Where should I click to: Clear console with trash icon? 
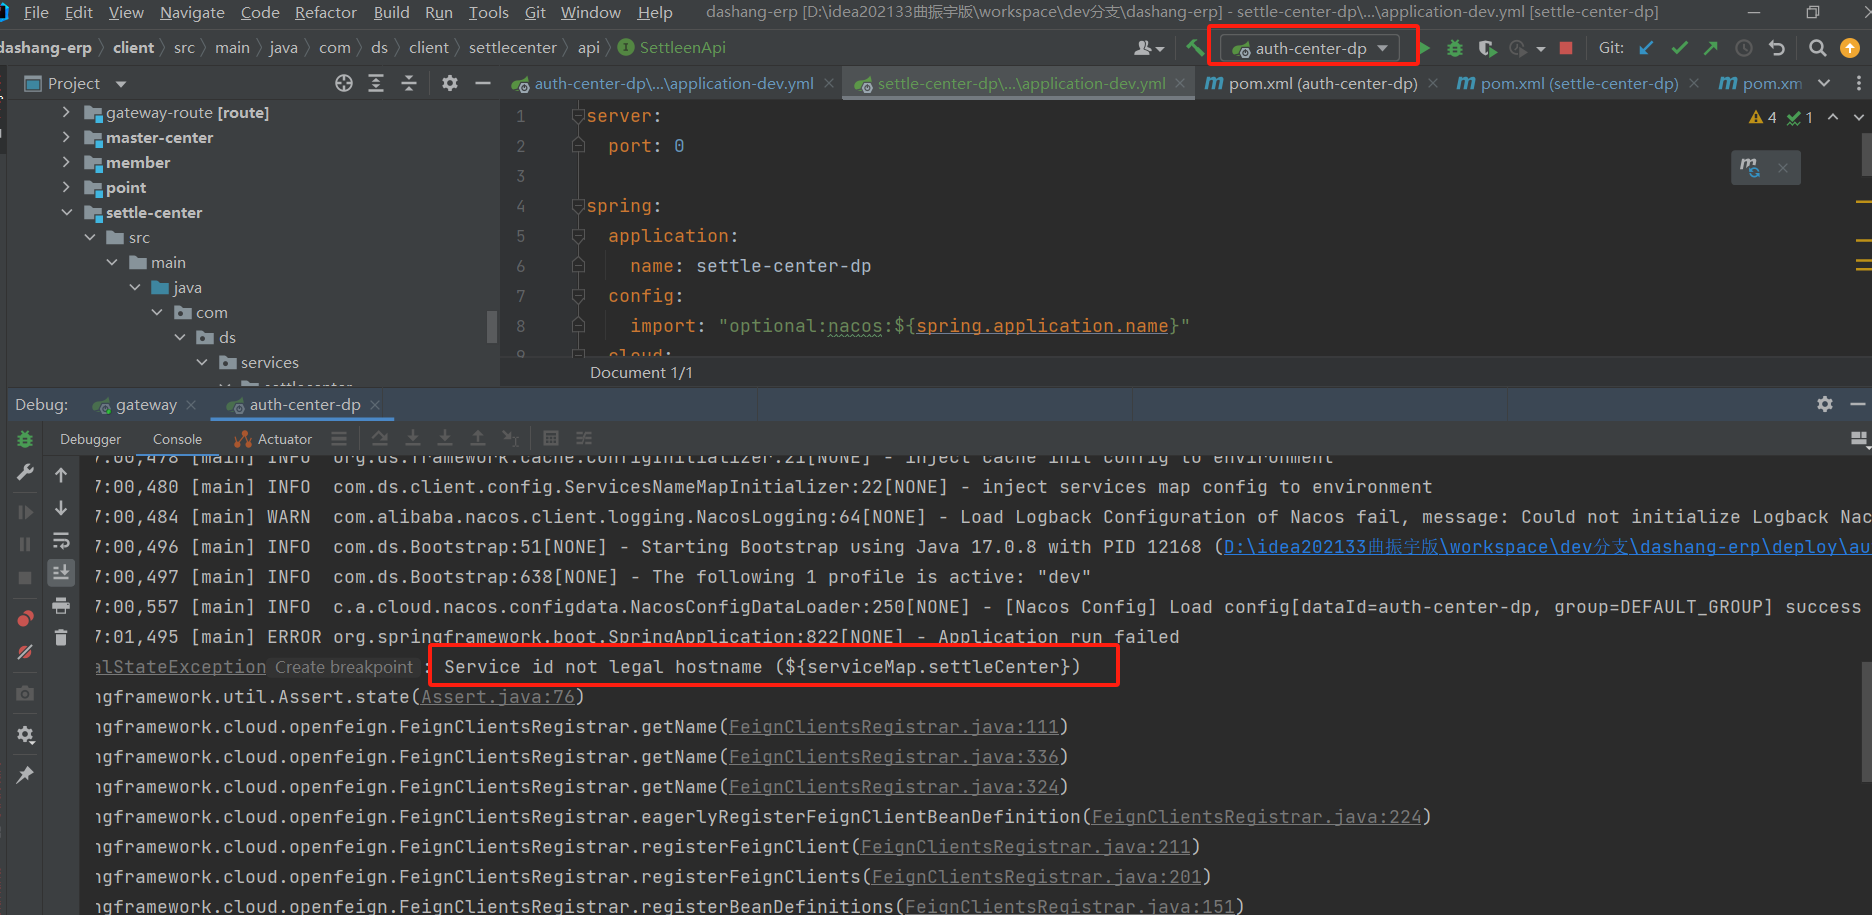pos(61,637)
